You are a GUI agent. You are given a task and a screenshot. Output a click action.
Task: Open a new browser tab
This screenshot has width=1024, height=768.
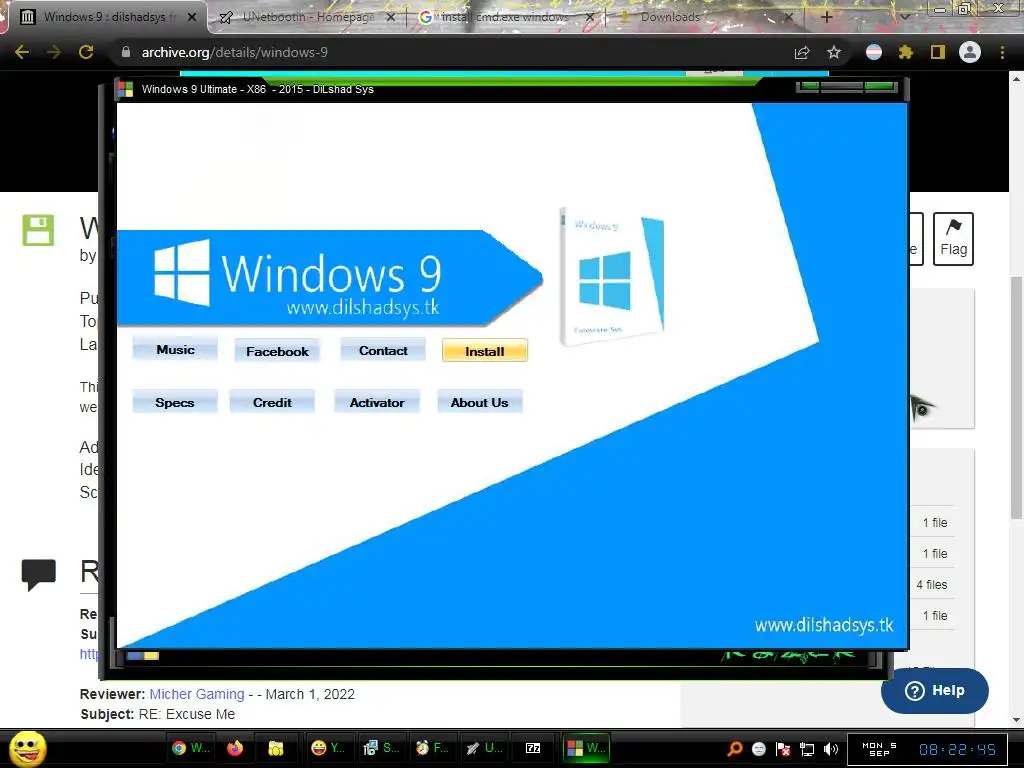pyautogui.click(x=826, y=17)
